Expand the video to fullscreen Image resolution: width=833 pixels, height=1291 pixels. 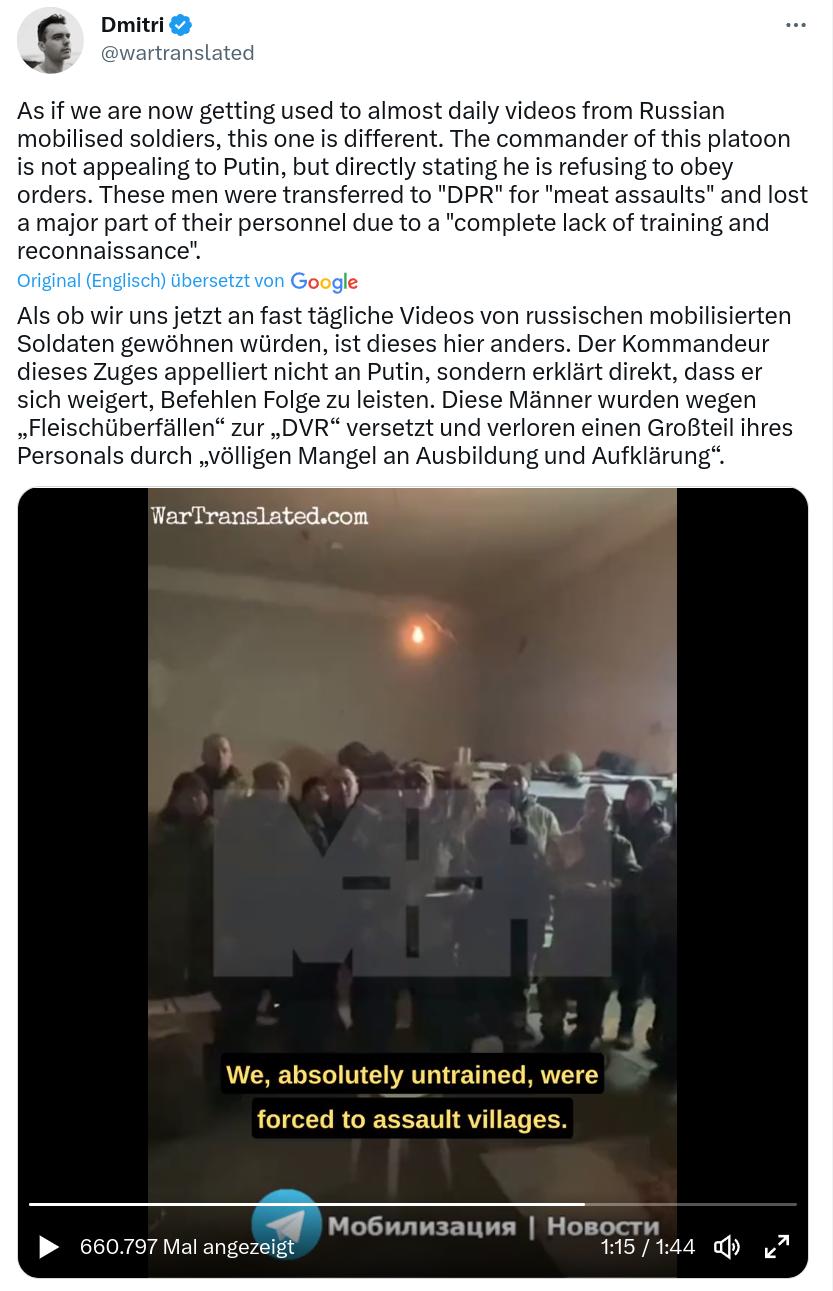click(777, 1247)
